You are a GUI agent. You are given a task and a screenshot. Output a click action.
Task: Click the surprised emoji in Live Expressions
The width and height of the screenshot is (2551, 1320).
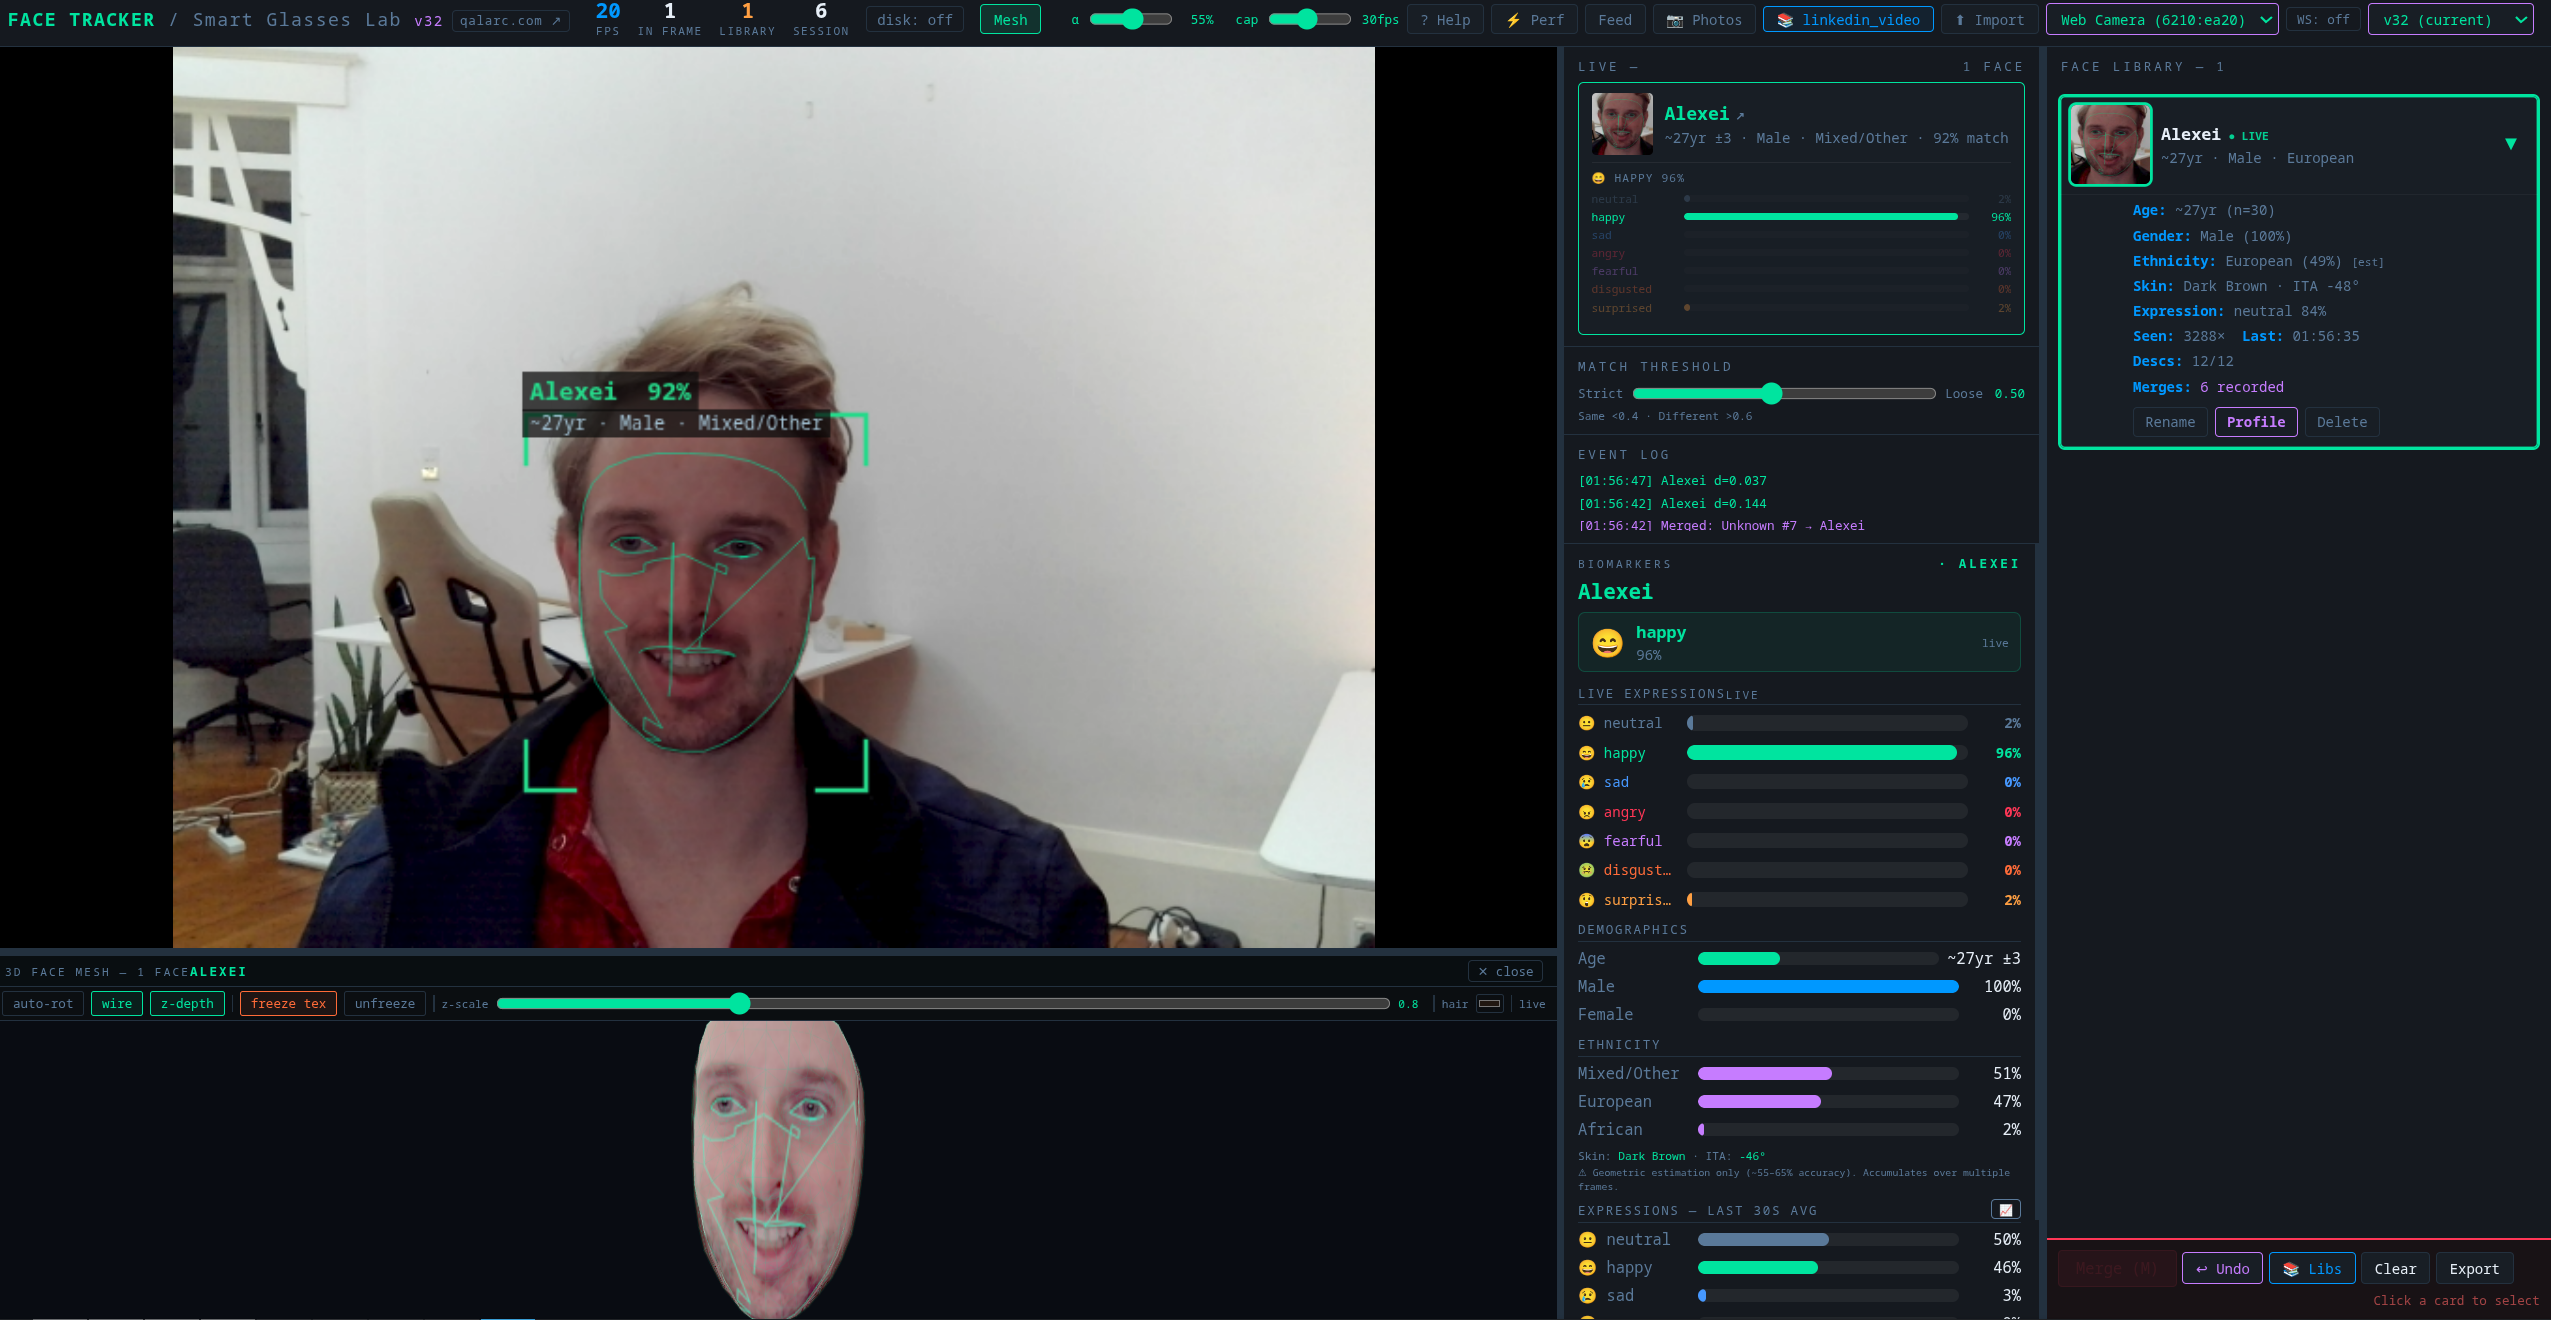pyautogui.click(x=1586, y=900)
